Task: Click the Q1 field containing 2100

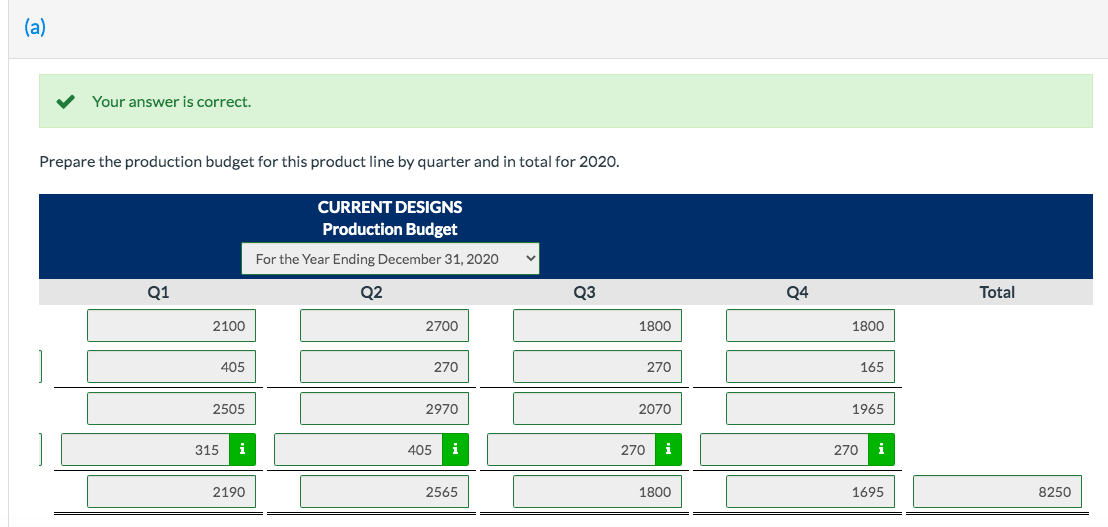Action: point(172,326)
